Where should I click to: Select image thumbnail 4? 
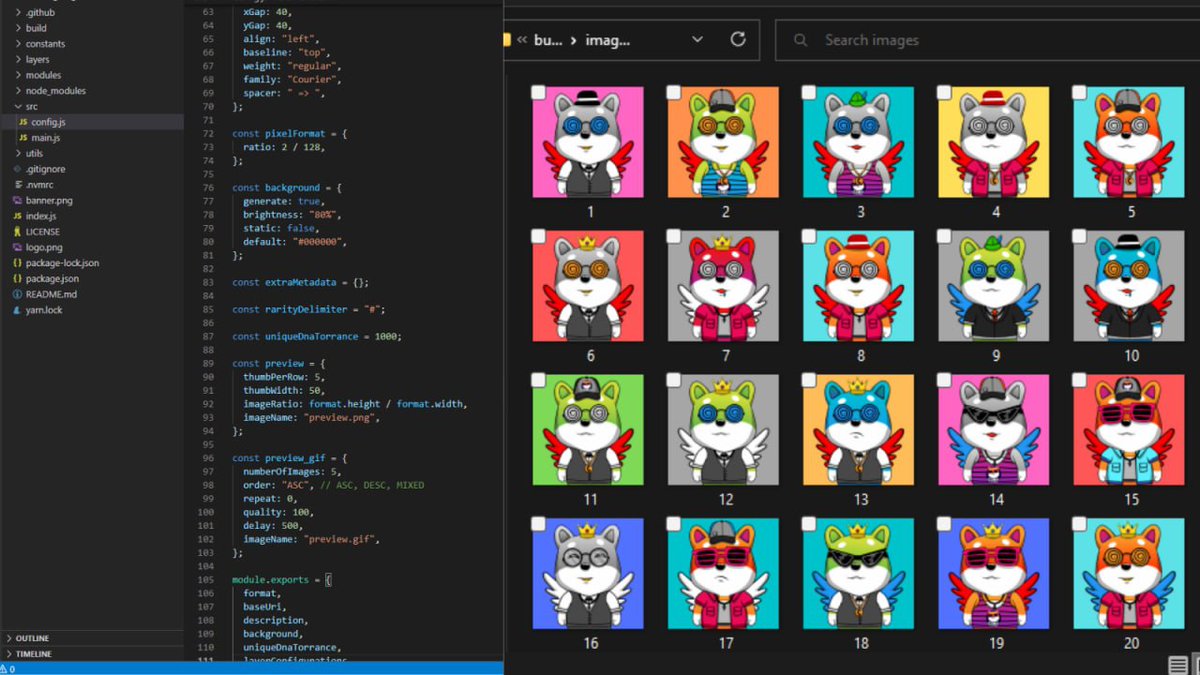pos(994,142)
